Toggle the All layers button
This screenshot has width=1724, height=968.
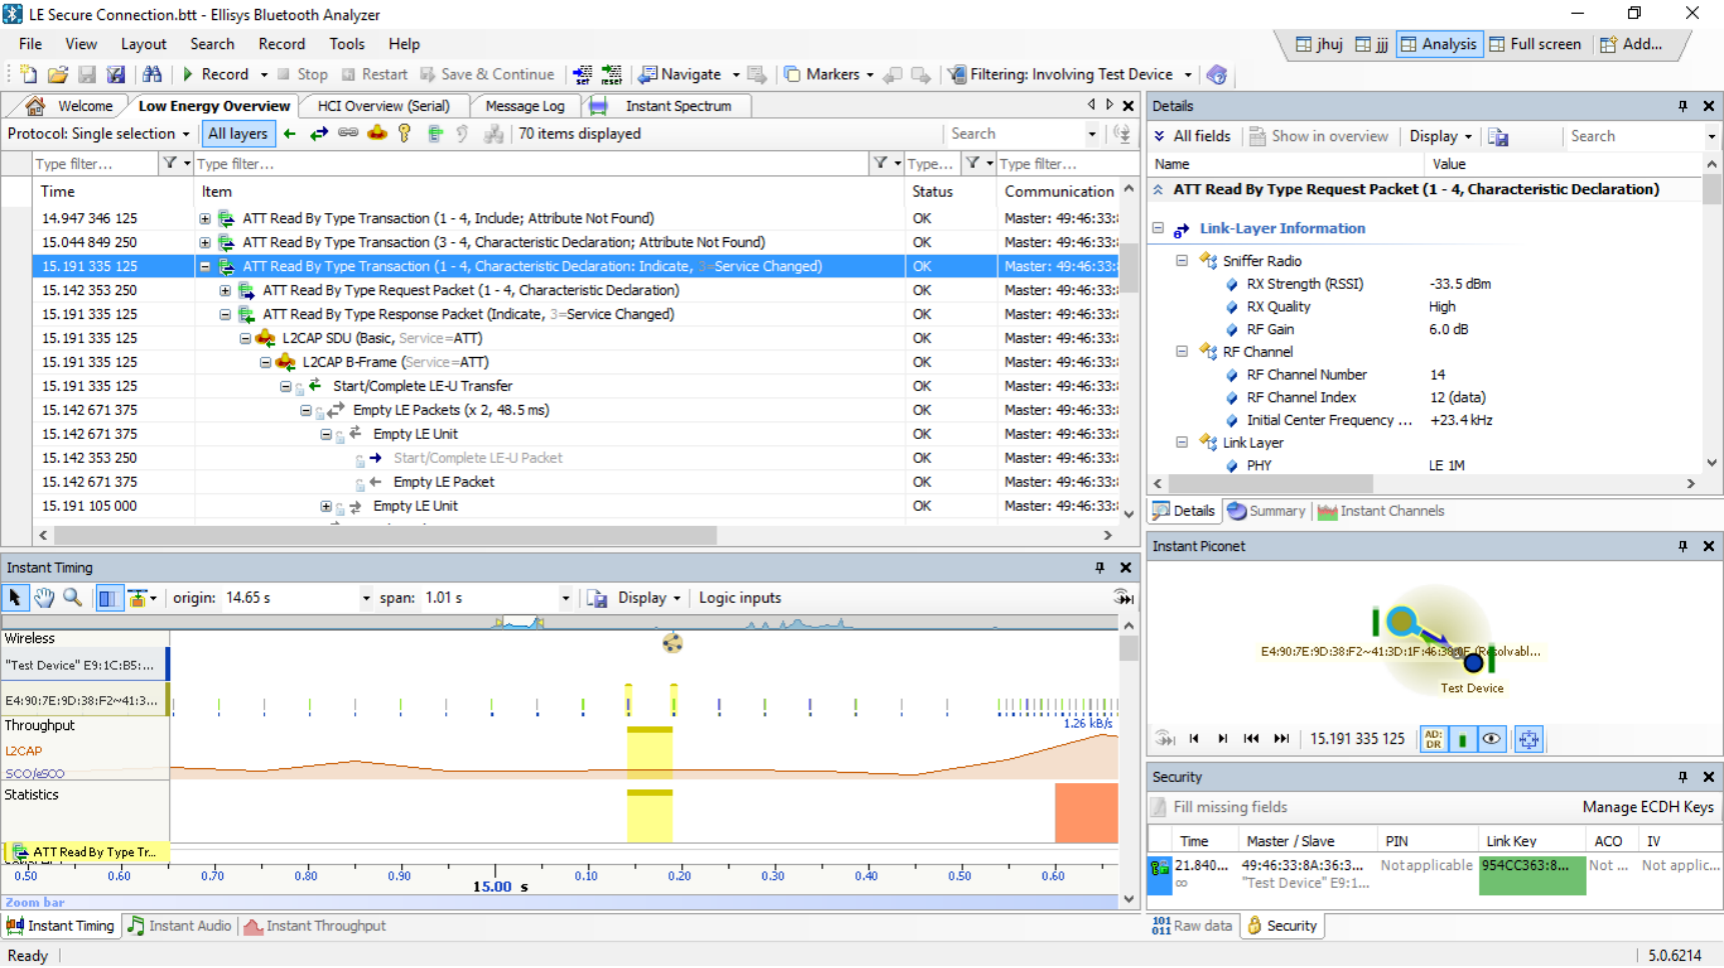(x=237, y=134)
